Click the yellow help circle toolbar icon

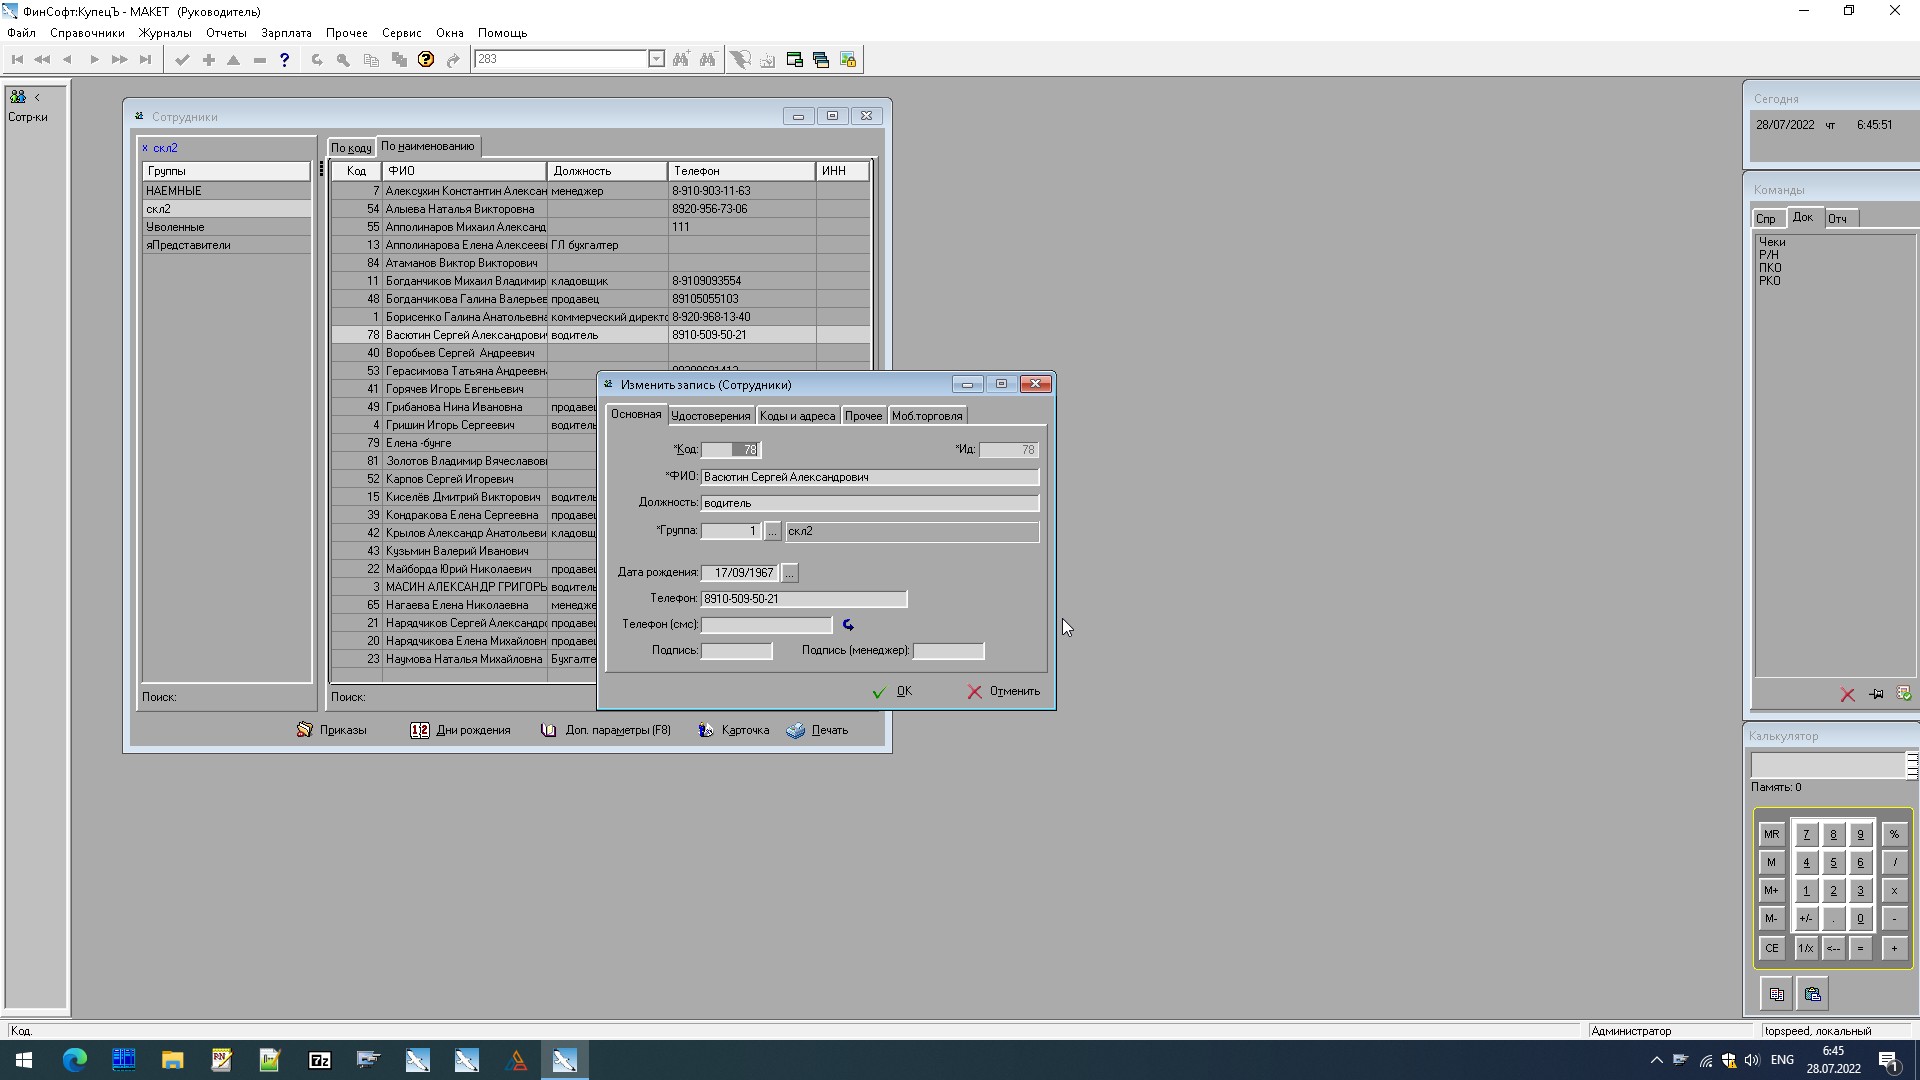point(426,60)
